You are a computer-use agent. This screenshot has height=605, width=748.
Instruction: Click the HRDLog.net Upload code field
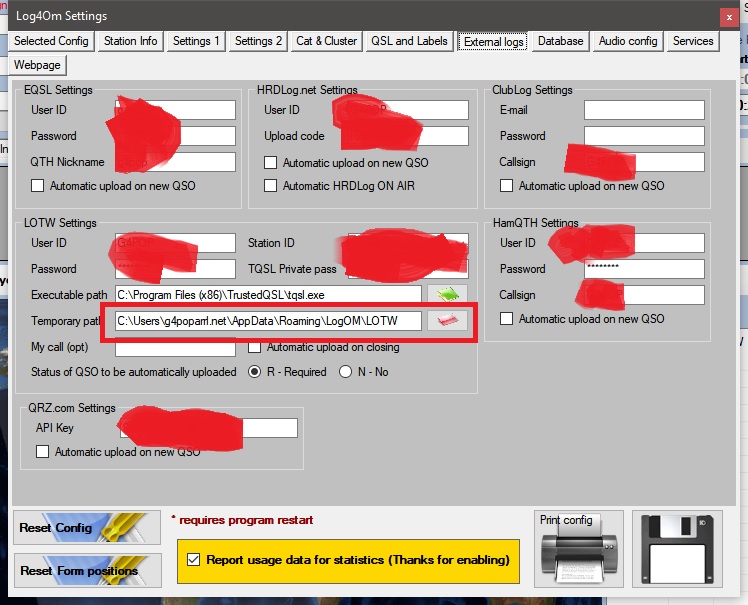tap(408, 136)
